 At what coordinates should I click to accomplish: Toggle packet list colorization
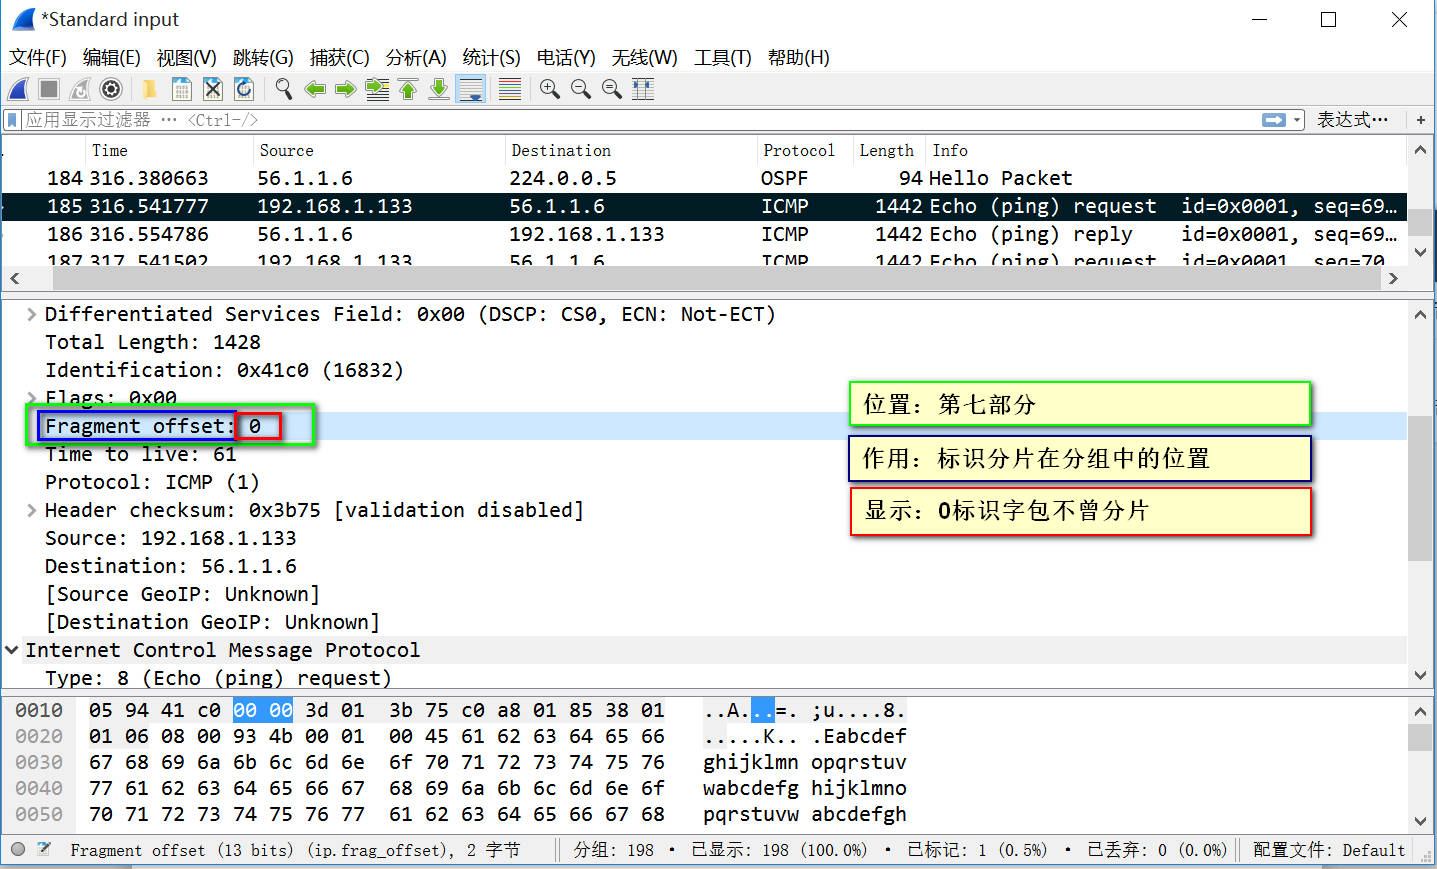coord(510,89)
